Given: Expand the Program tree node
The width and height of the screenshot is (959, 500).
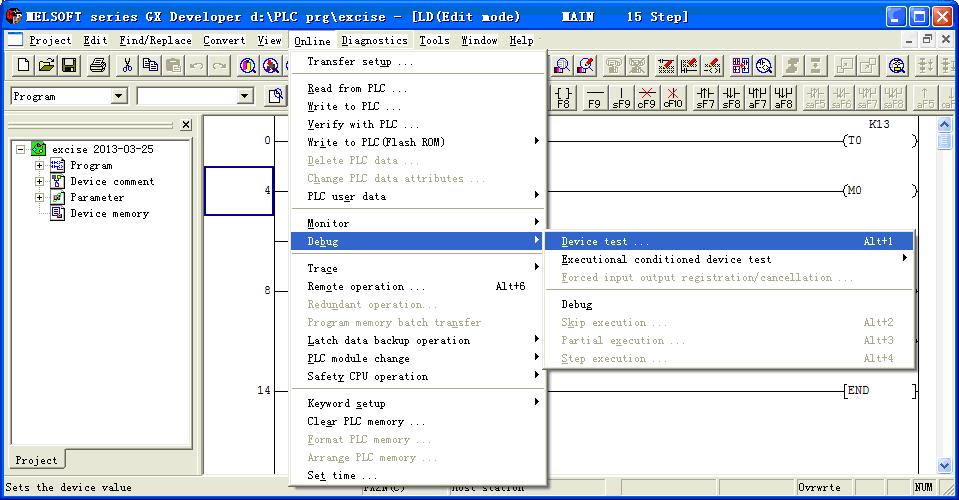Looking at the screenshot, I should click(40, 166).
